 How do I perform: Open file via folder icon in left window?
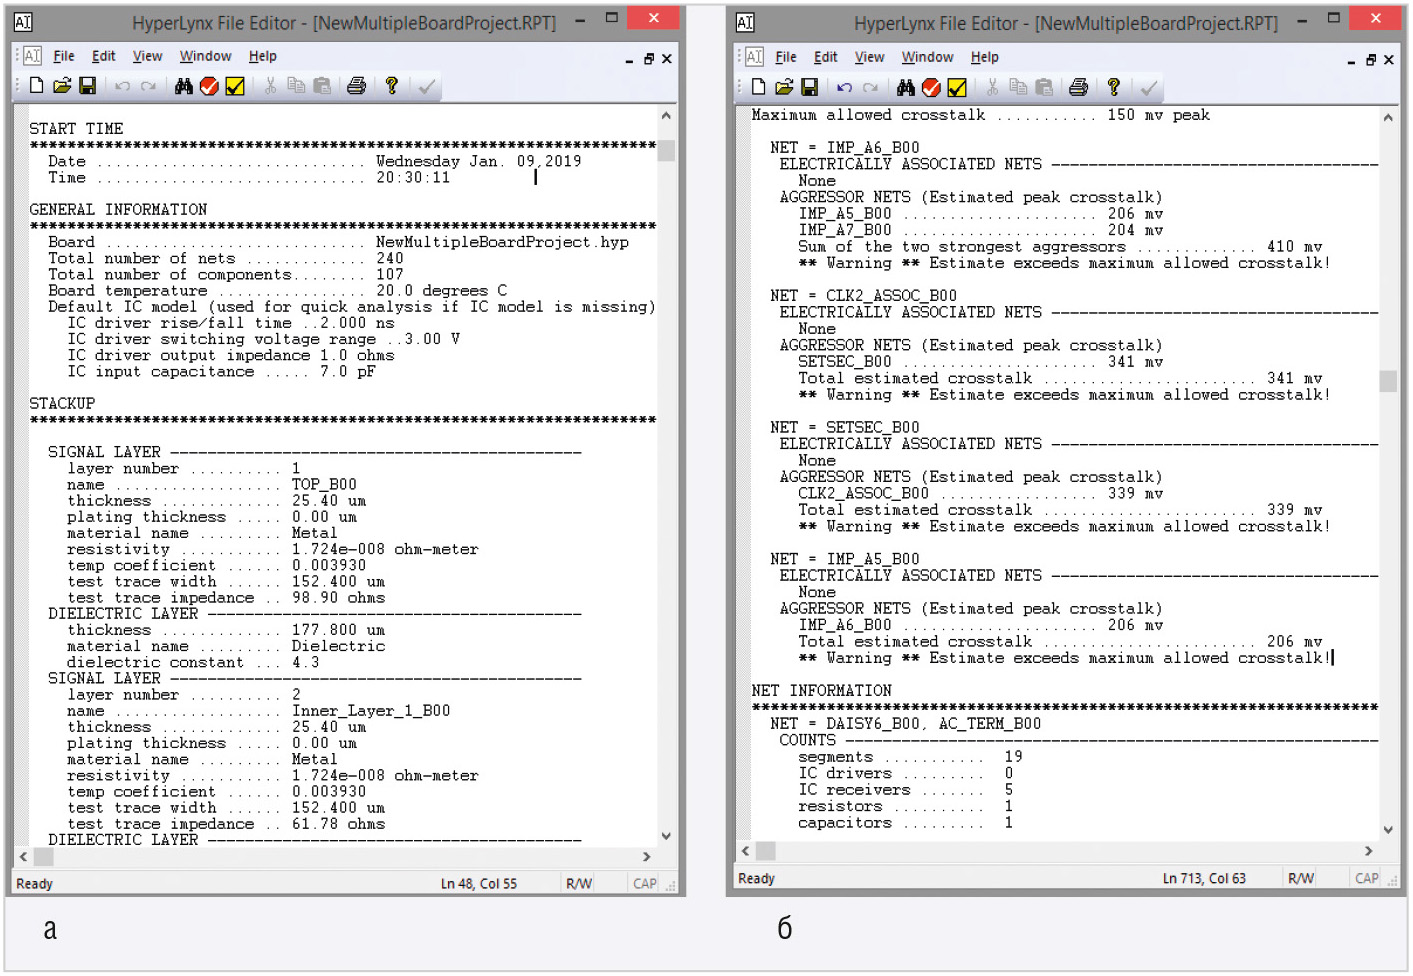pyautogui.click(x=62, y=86)
